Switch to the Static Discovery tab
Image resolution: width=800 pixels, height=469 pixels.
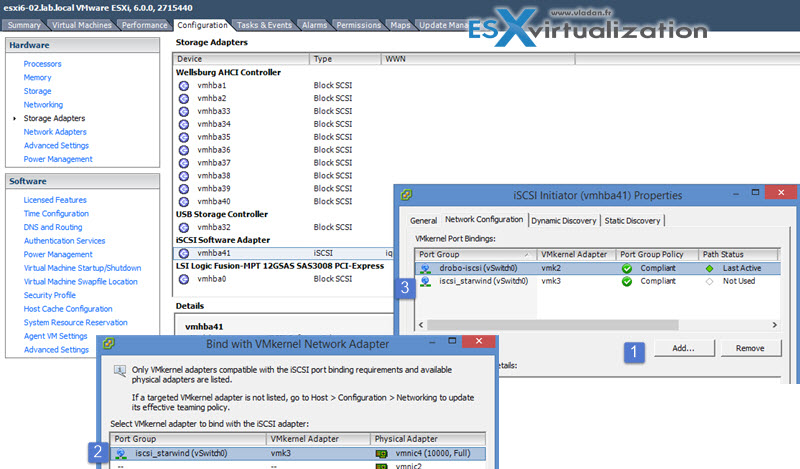point(633,220)
